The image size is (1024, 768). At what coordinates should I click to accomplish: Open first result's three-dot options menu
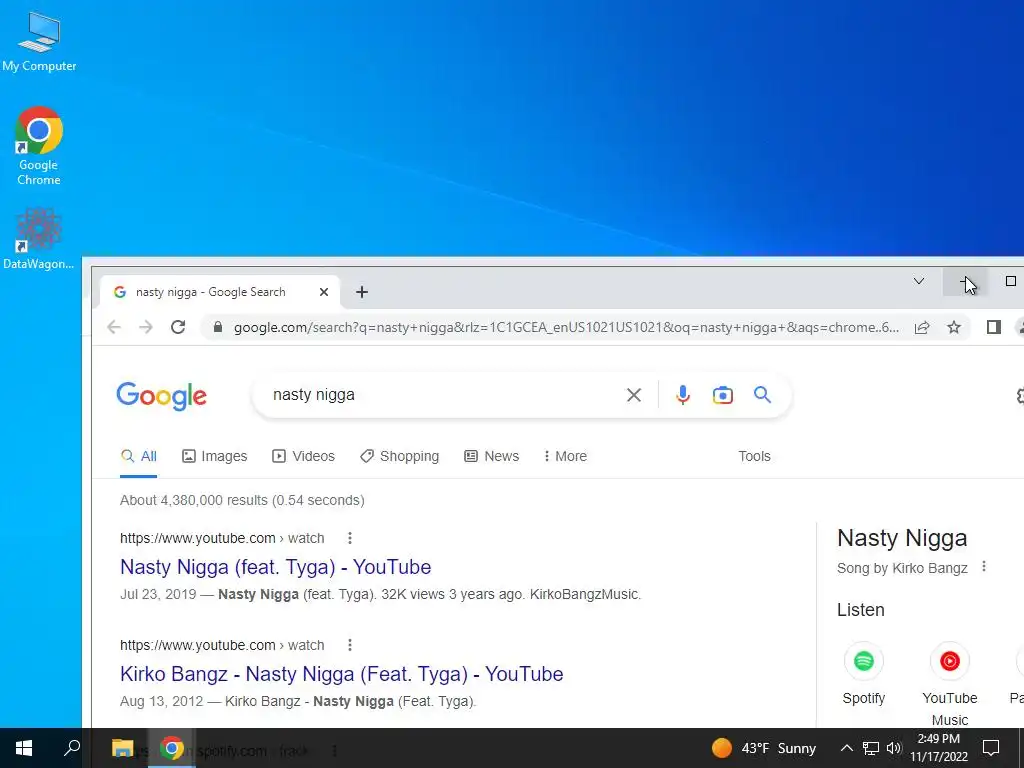tap(350, 537)
